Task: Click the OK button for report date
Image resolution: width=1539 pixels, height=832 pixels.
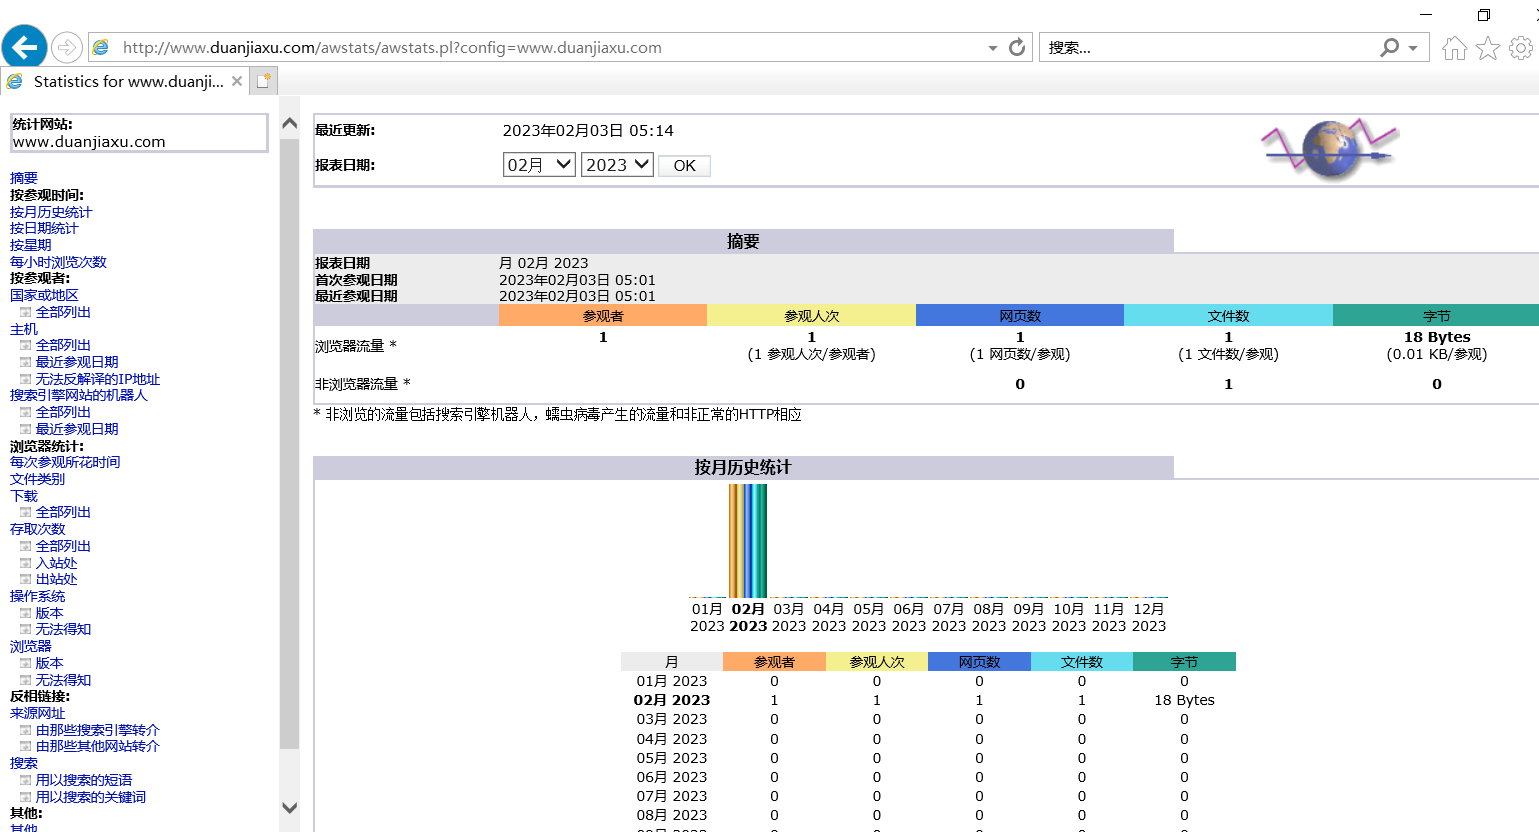Action: [684, 166]
